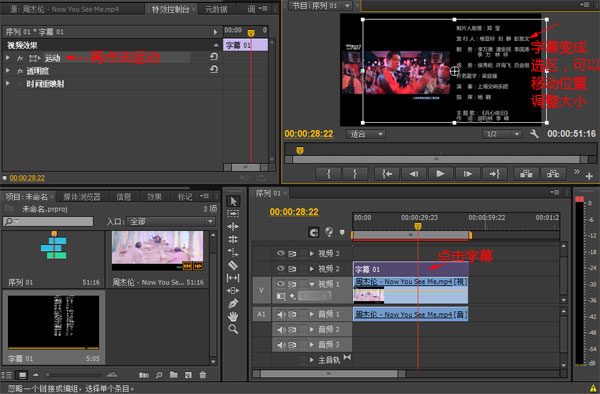Image resolution: width=600 pixels, height=394 pixels.
Task: Switch project panel to list view
Action: click(x=7, y=375)
